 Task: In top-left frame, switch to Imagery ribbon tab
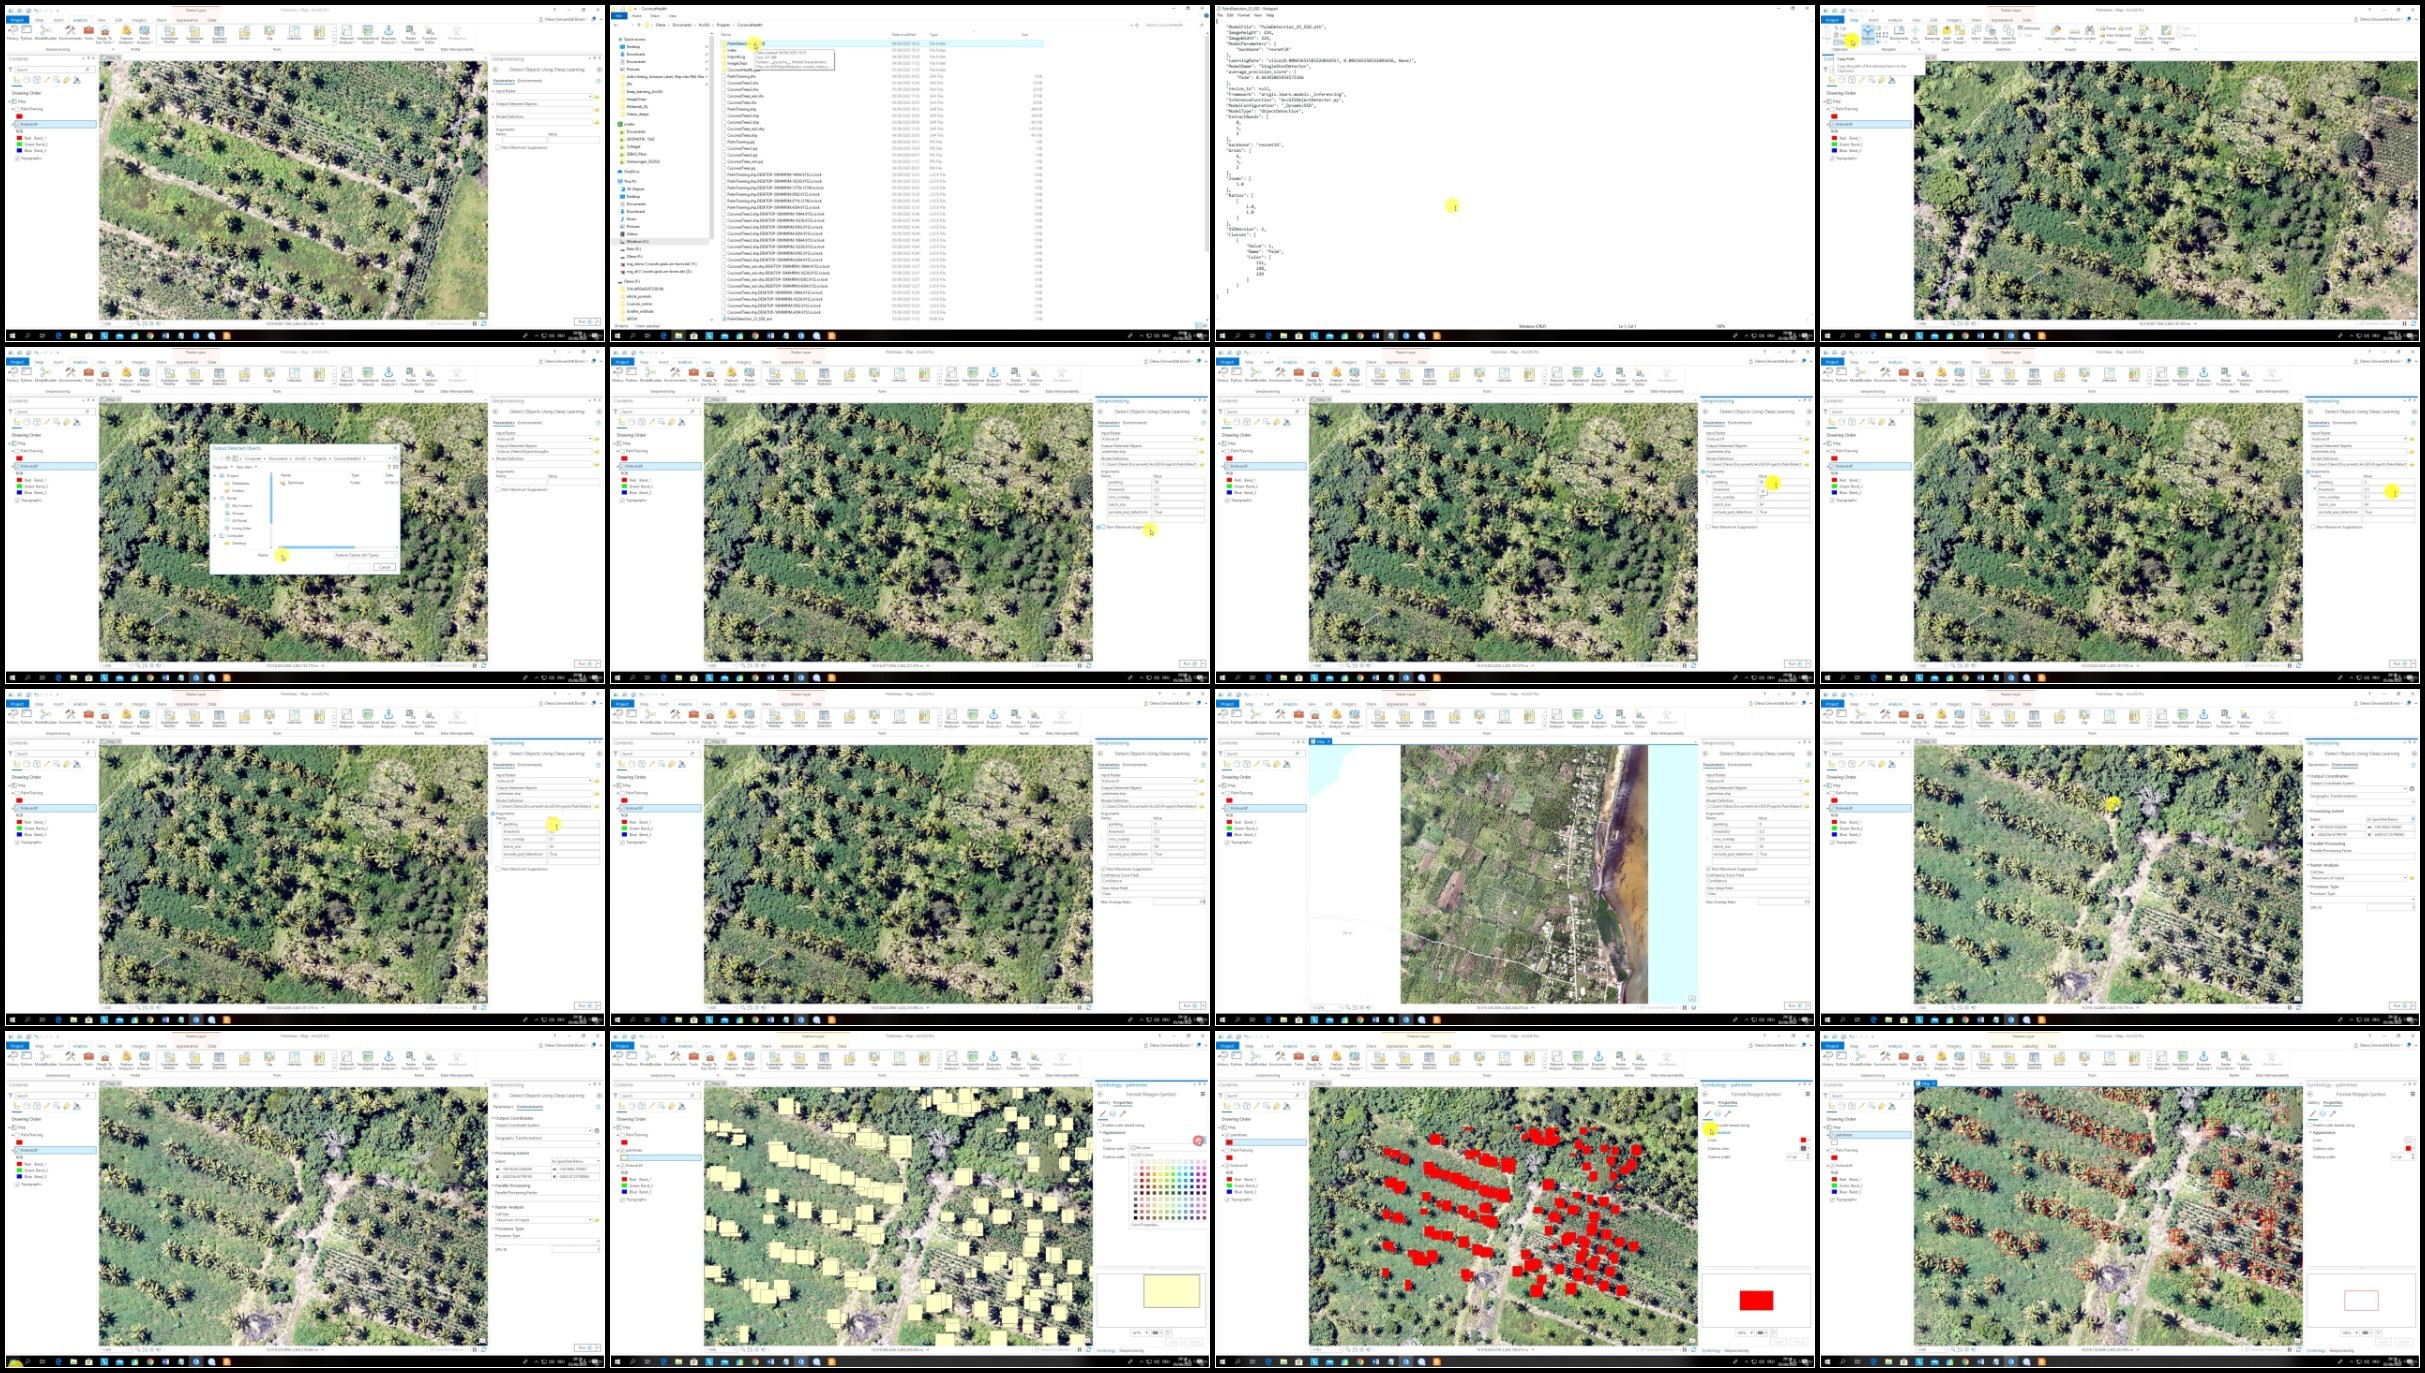[x=138, y=19]
